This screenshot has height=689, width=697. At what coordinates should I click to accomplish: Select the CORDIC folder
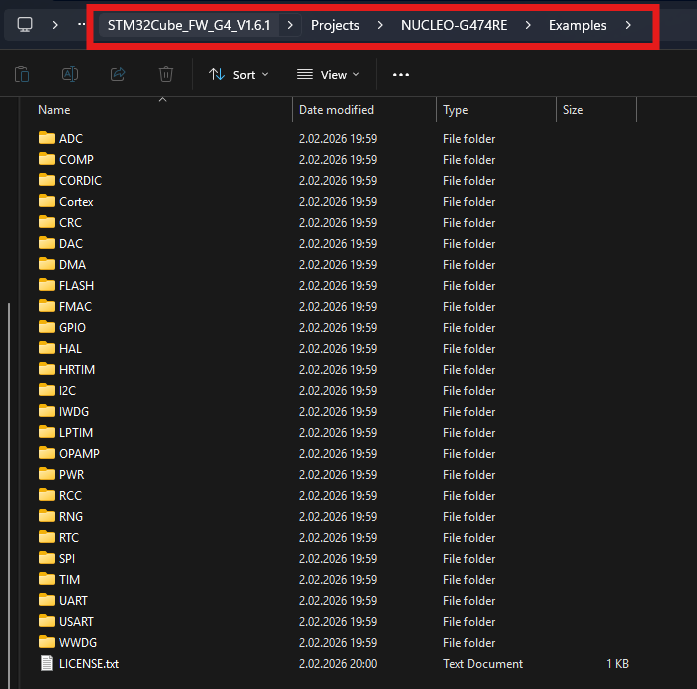click(x=80, y=180)
